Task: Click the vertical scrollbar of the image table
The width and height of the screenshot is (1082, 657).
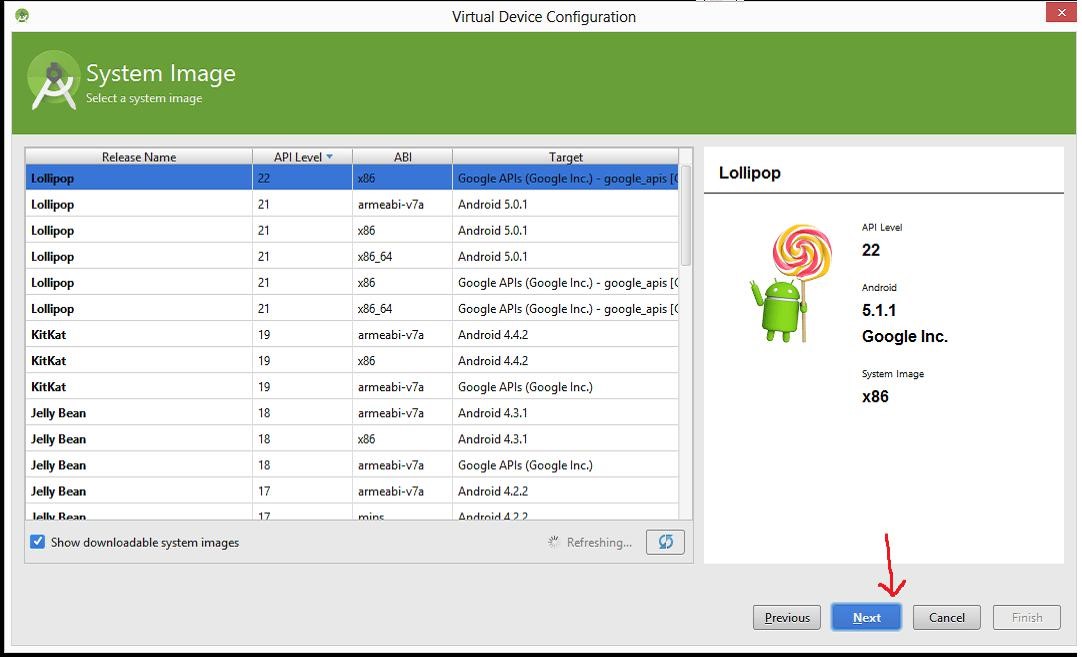Action: 686,215
